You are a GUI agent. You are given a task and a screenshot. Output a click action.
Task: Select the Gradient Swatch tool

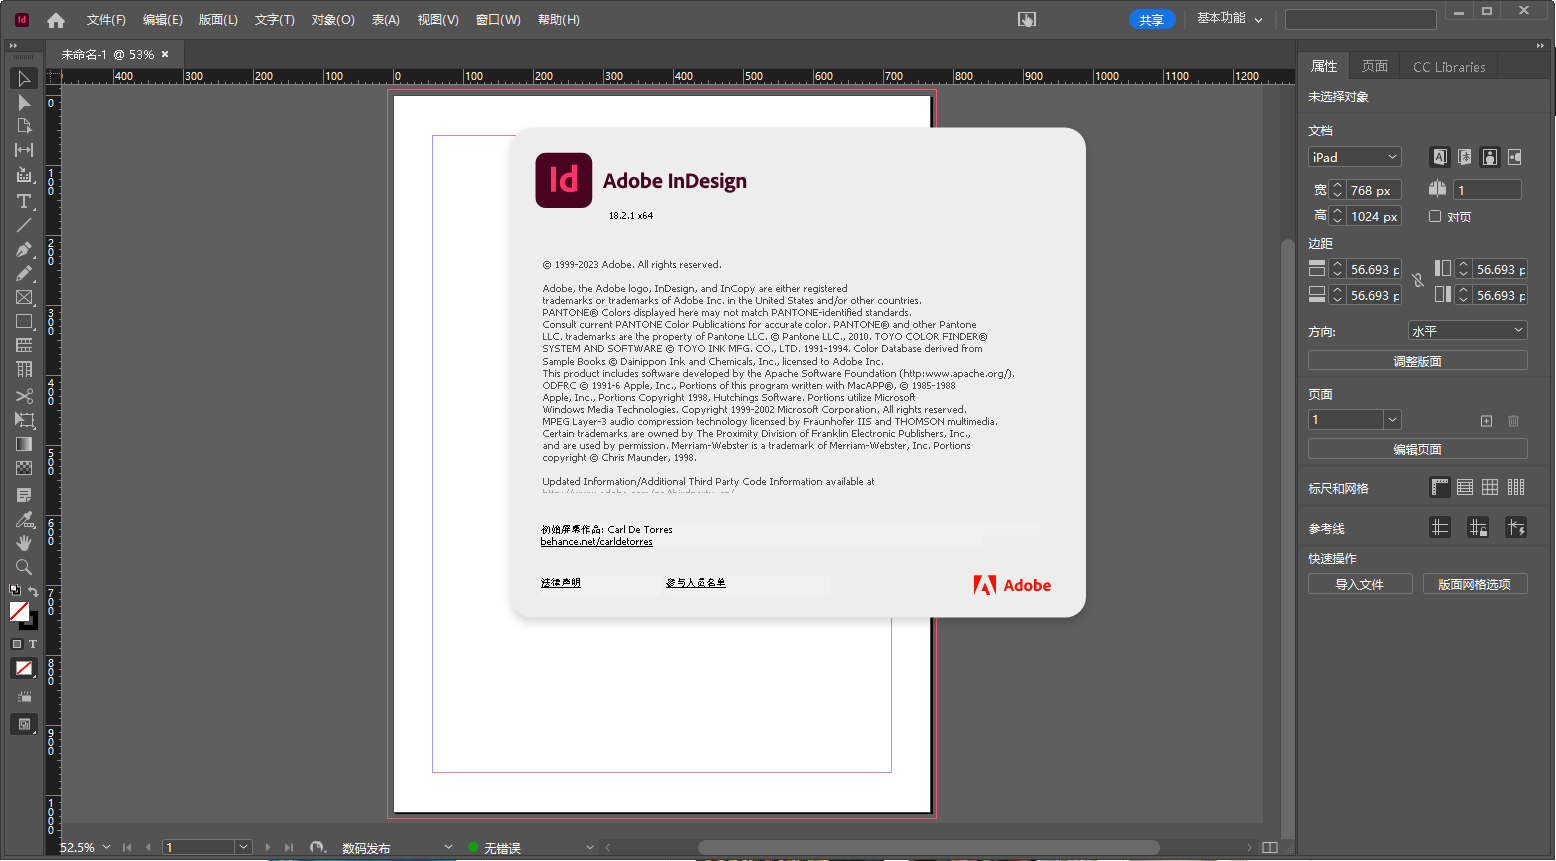pos(24,444)
